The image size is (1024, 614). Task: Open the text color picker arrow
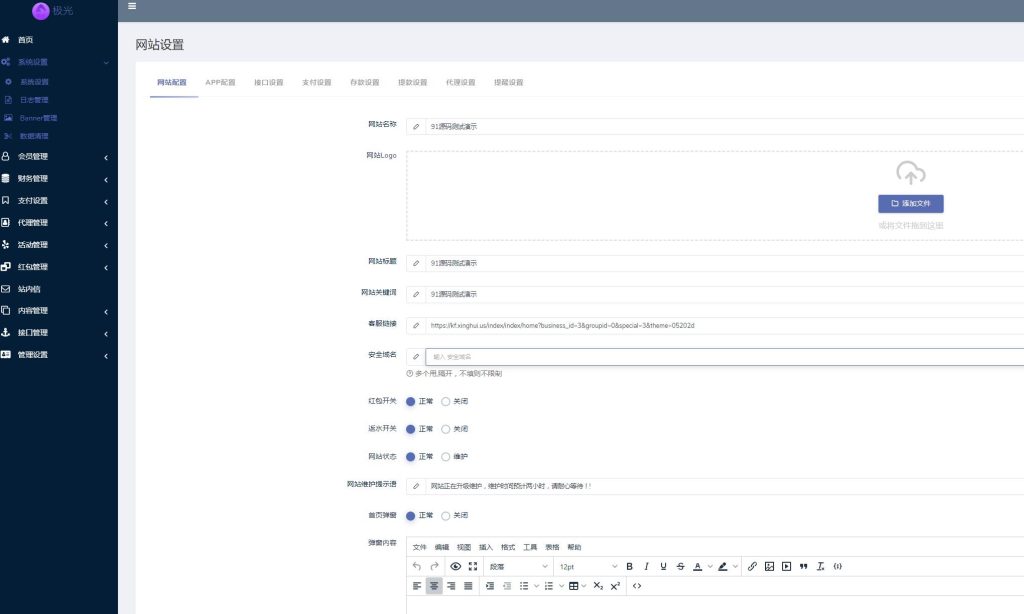[710, 567]
